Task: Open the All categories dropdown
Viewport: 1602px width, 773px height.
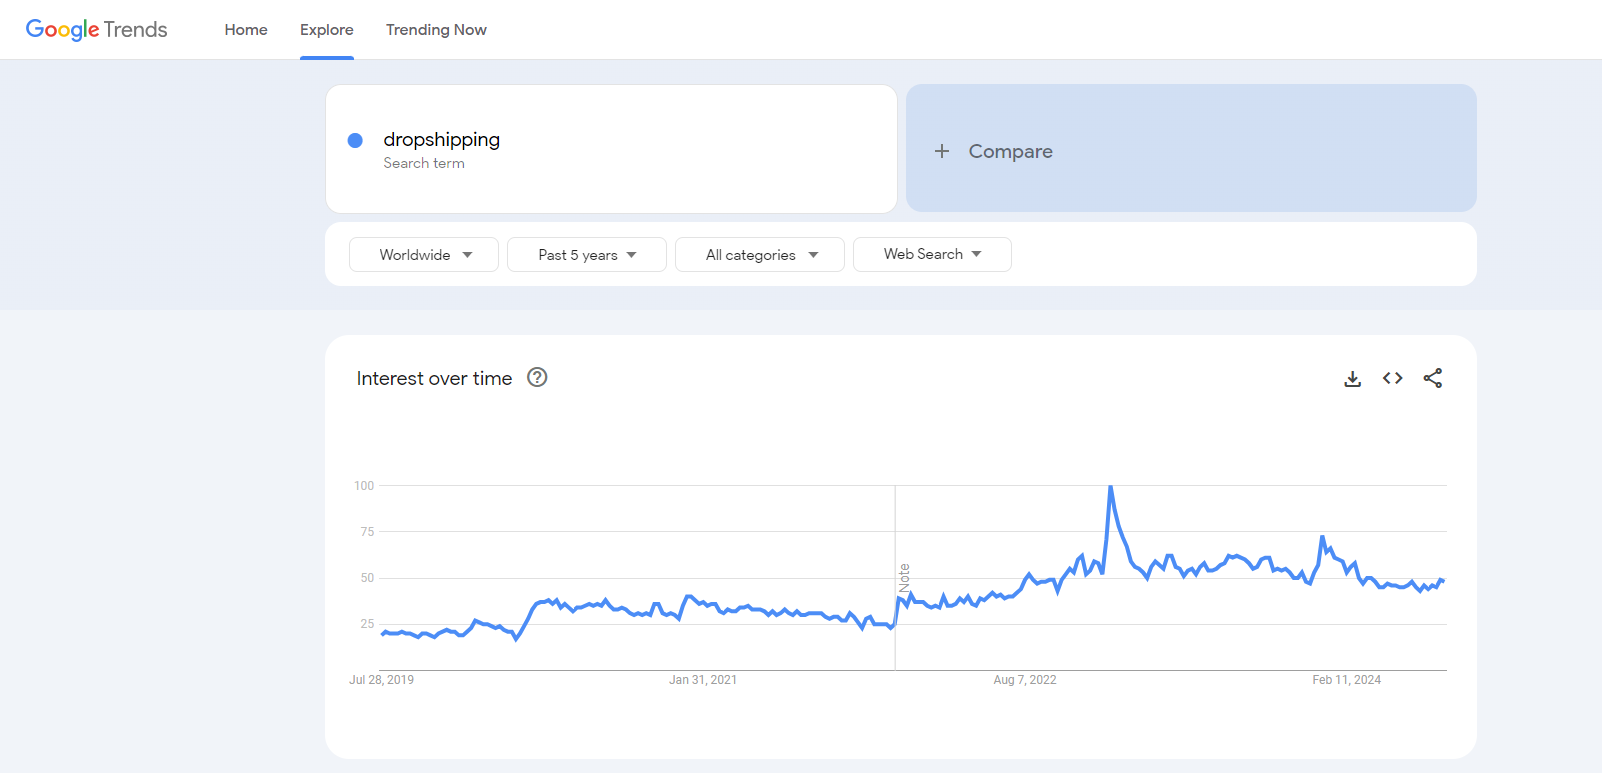Action: pyautogui.click(x=760, y=254)
